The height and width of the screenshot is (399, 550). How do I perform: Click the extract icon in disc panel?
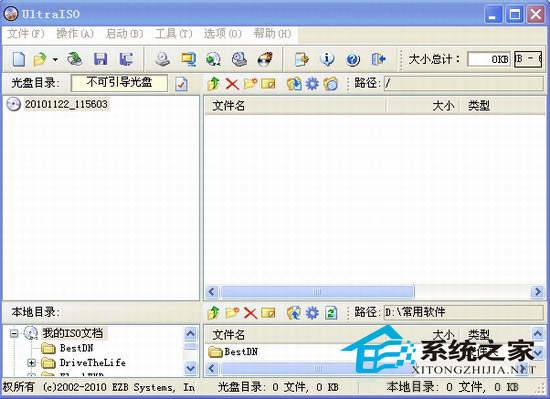click(294, 84)
